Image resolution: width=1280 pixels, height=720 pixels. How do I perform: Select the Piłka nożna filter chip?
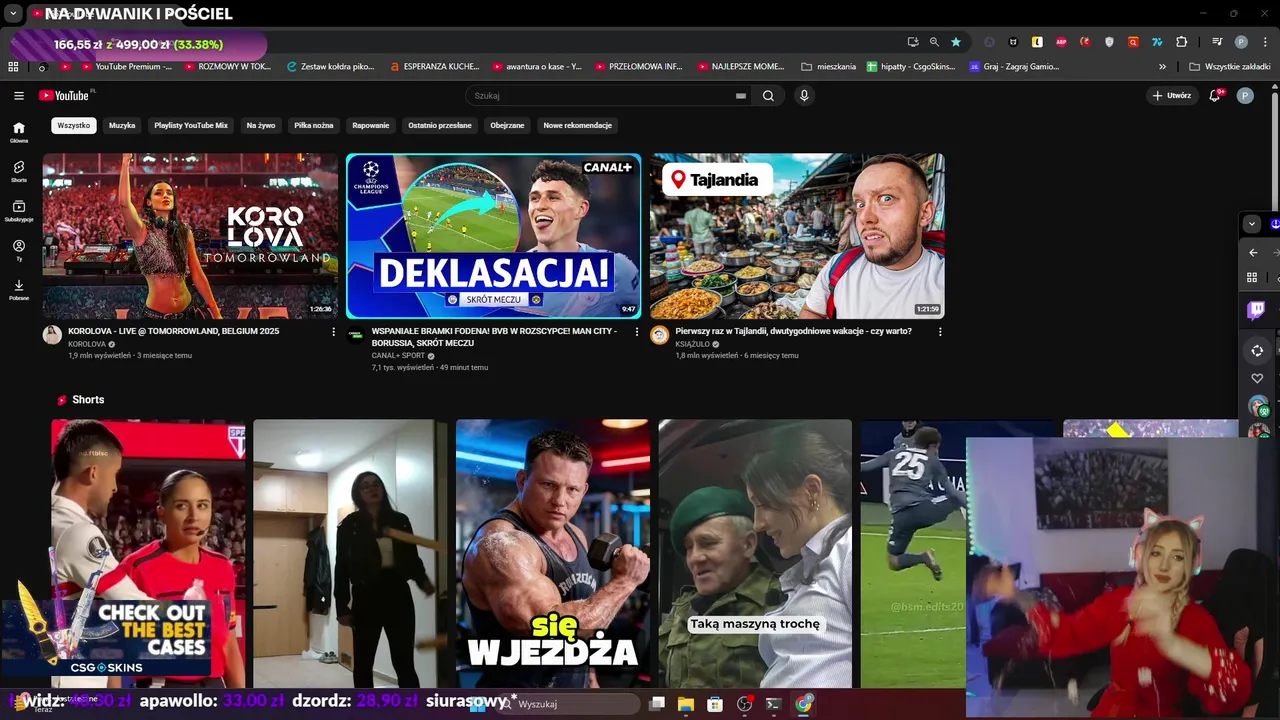tap(314, 126)
